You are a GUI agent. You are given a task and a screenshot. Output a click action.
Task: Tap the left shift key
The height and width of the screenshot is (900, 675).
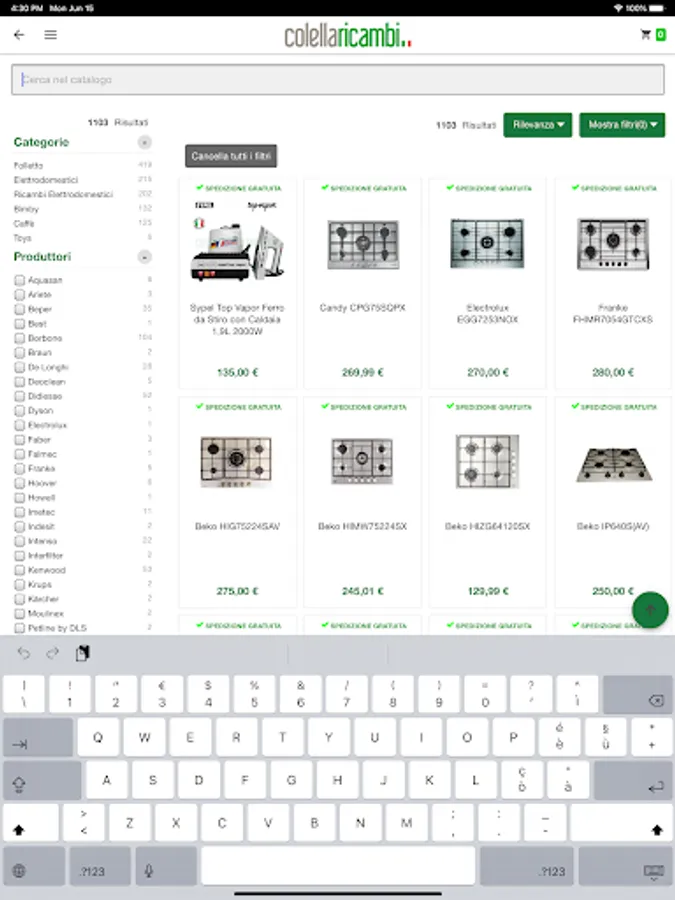pos(30,823)
